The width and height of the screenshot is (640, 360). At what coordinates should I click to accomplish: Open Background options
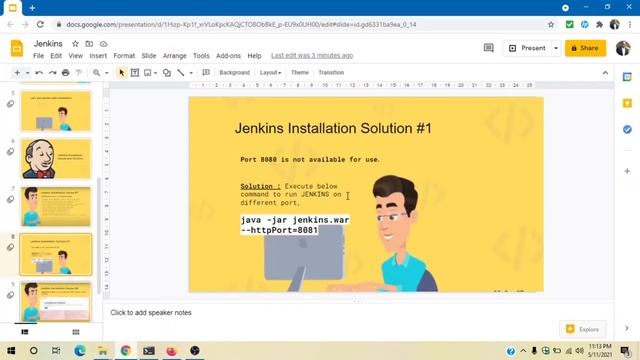point(235,73)
